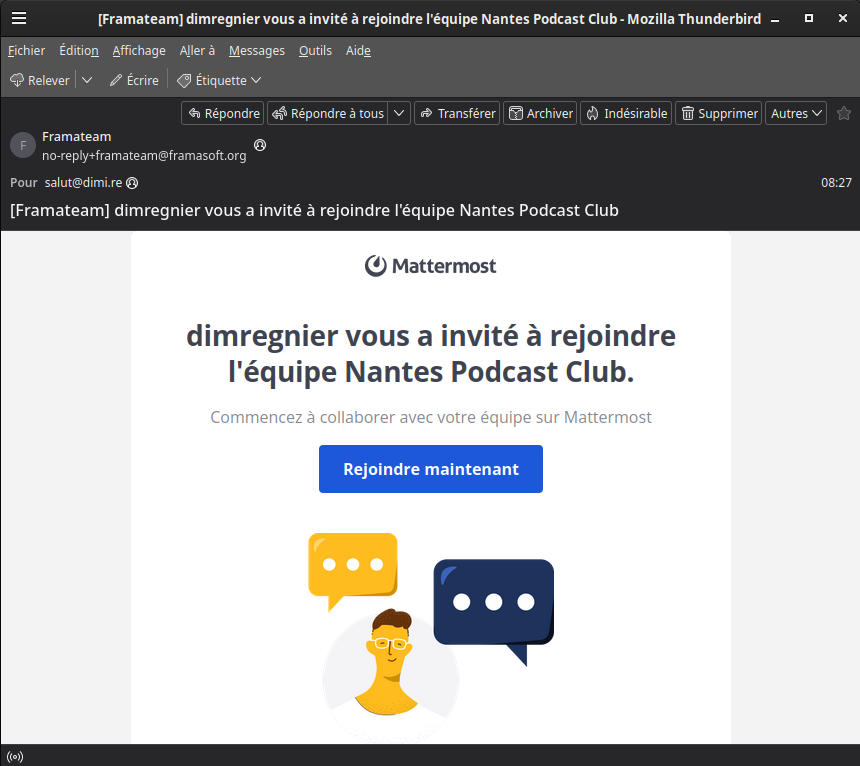Image resolution: width=860 pixels, height=766 pixels.
Task: Open Aller à menu
Action: point(197,50)
